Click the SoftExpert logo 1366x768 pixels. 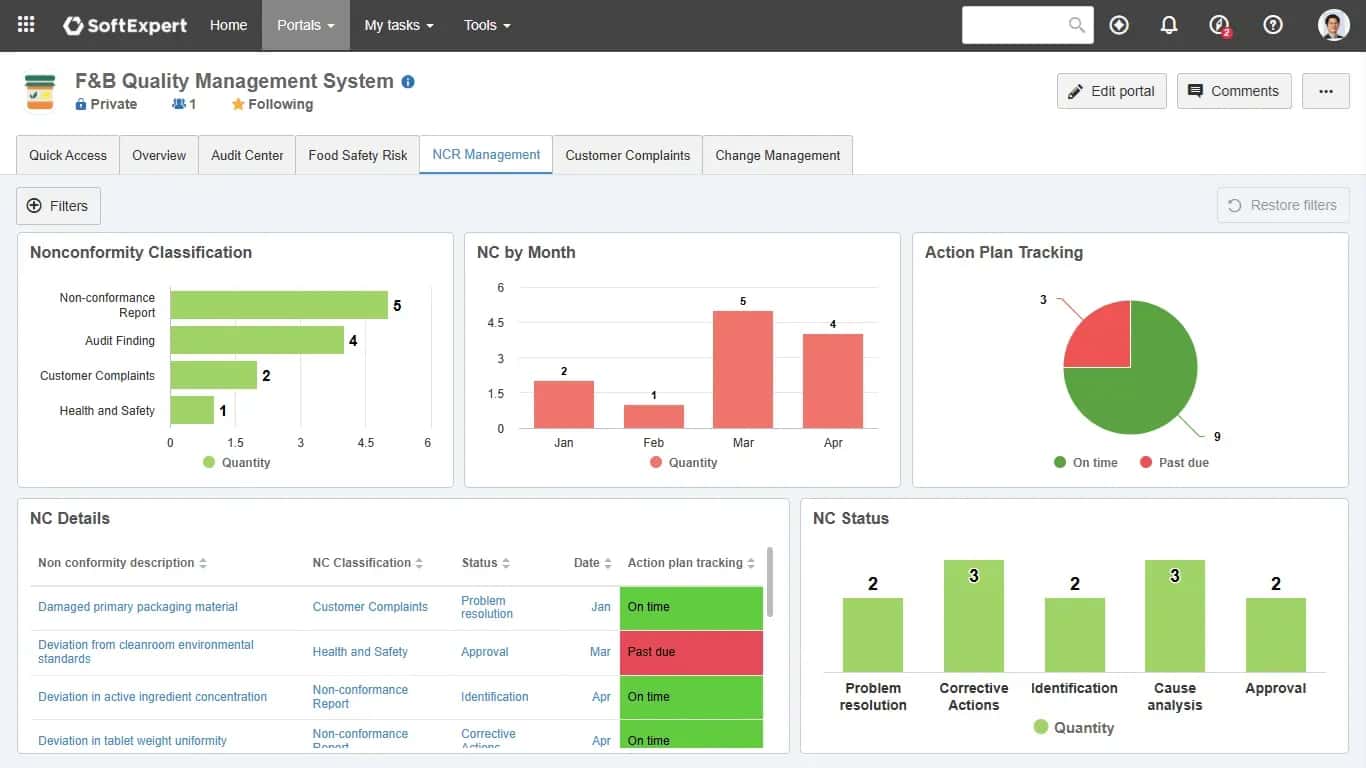coord(125,25)
